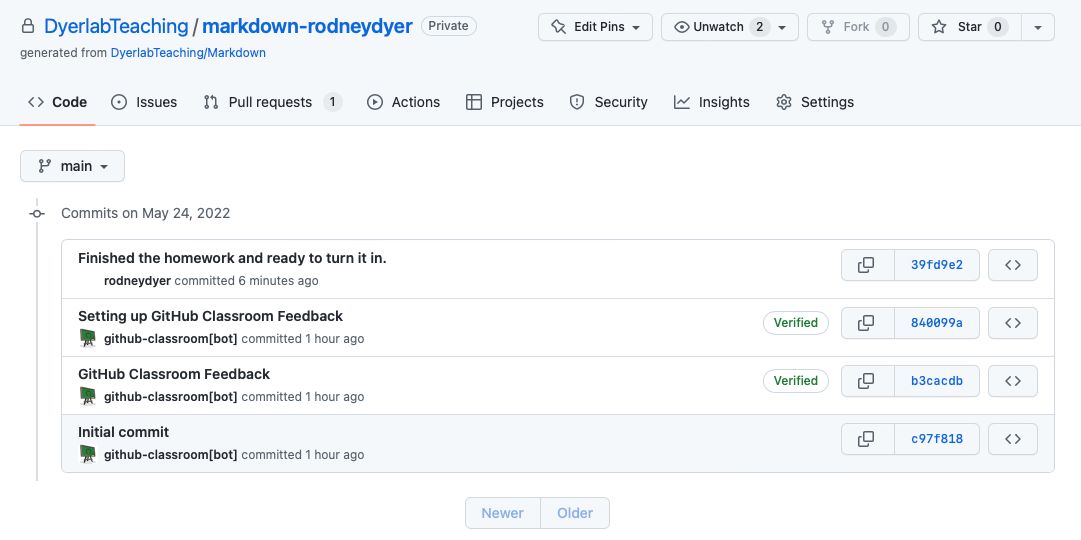Open commit 'Finished the homework and ready to turn it in.'
The image size is (1081, 540).
(232, 258)
